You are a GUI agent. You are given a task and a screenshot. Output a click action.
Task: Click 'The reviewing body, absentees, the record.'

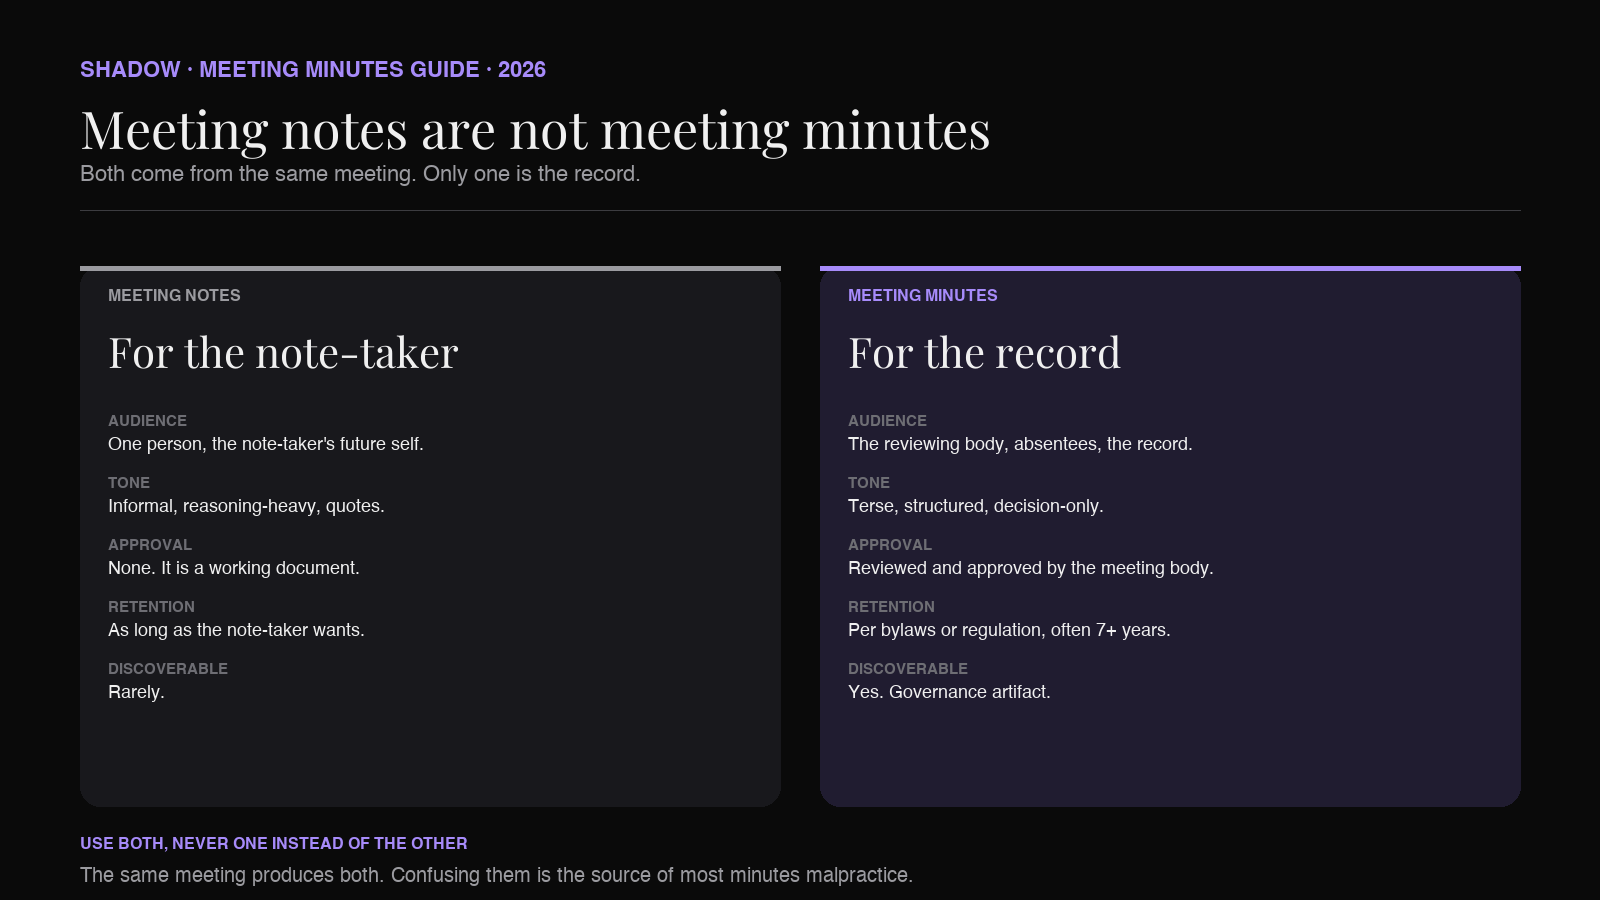1020,444
